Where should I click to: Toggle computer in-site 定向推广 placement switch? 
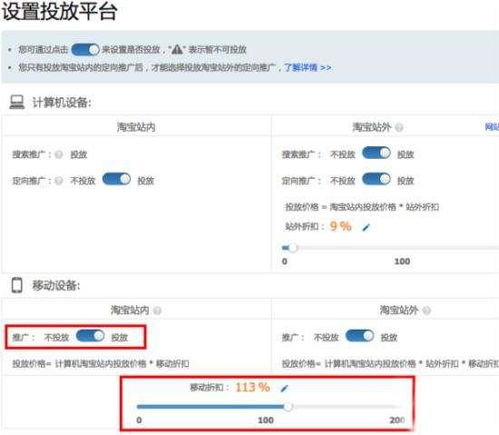(116, 179)
